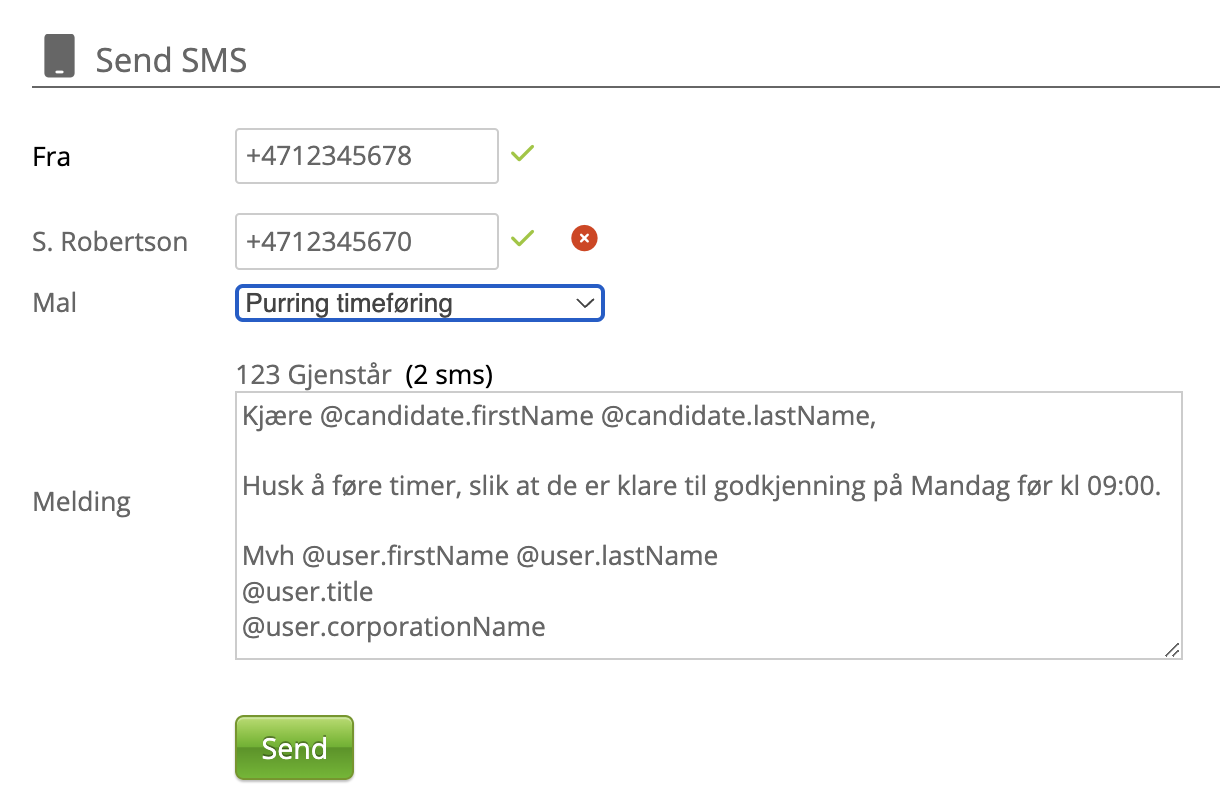Image resolution: width=1220 pixels, height=810 pixels.
Task: Click the mobile phone icon beside Send SMS
Action: (x=59, y=57)
